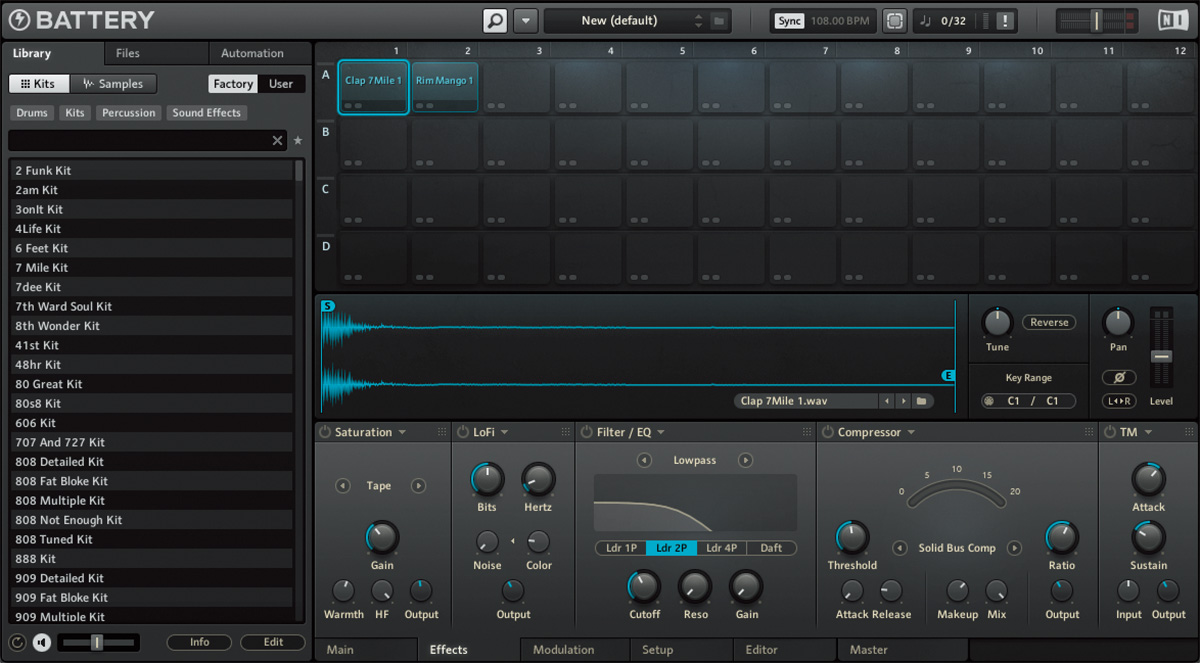This screenshot has height=663, width=1200.
Task: Open the LoFi module dropdown menu
Action: (505, 433)
